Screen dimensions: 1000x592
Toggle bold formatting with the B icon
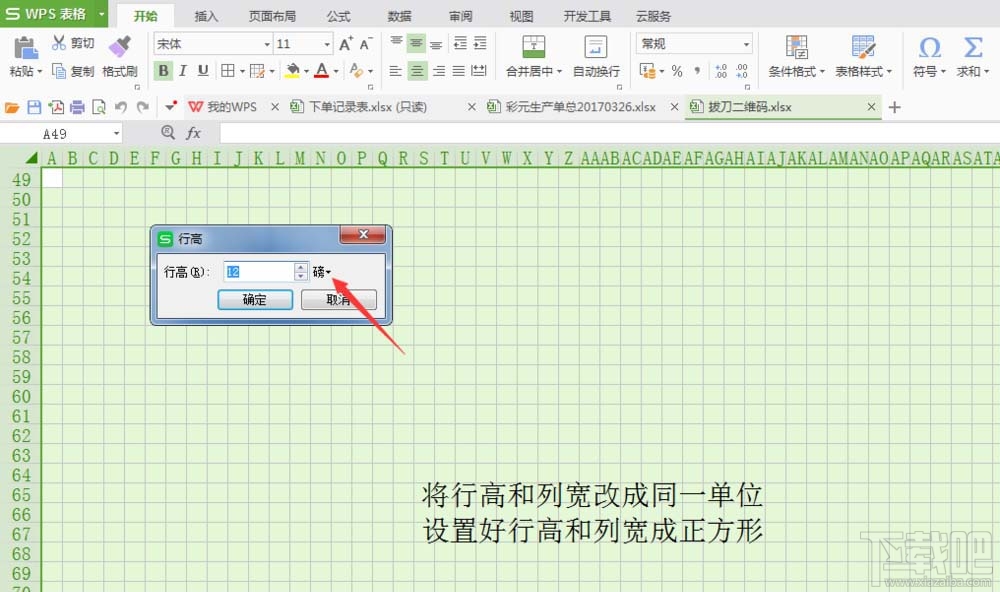click(x=163, y=70)
